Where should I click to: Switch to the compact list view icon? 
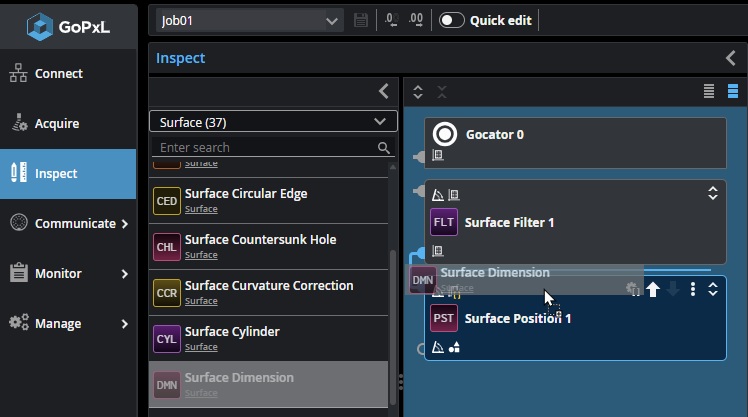tap(709, 91)
